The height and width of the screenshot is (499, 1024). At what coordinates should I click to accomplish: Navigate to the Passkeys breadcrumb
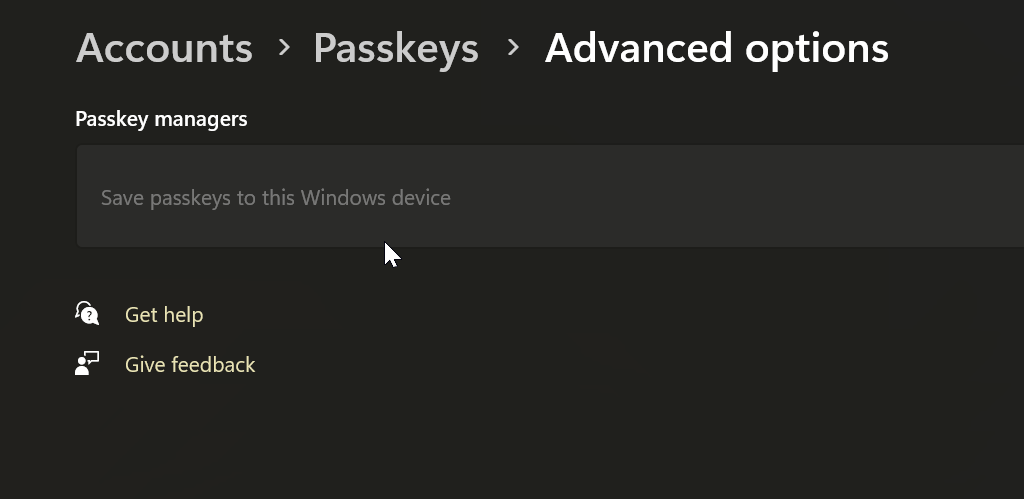coord(396,48)
